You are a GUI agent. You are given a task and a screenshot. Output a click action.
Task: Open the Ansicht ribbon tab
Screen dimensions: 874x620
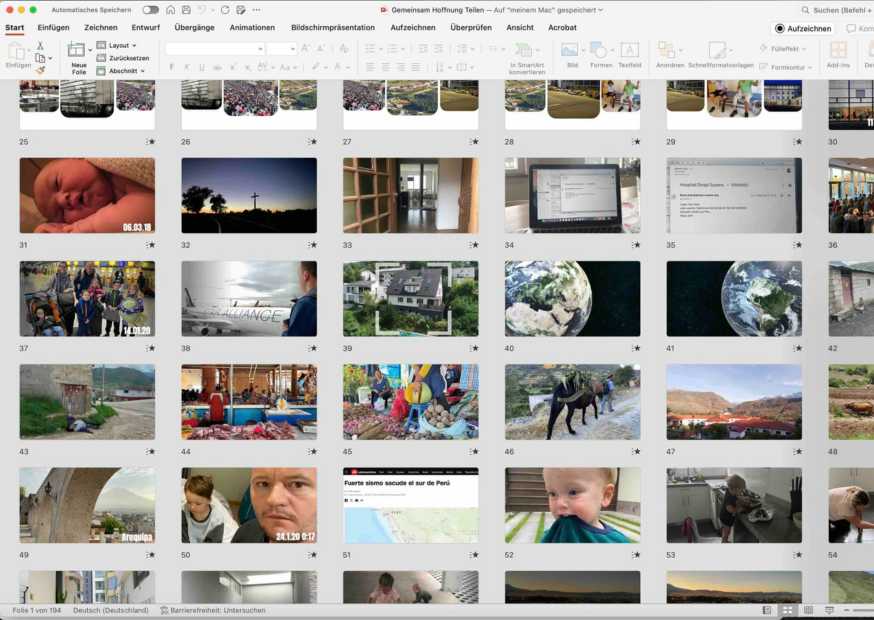520,27
